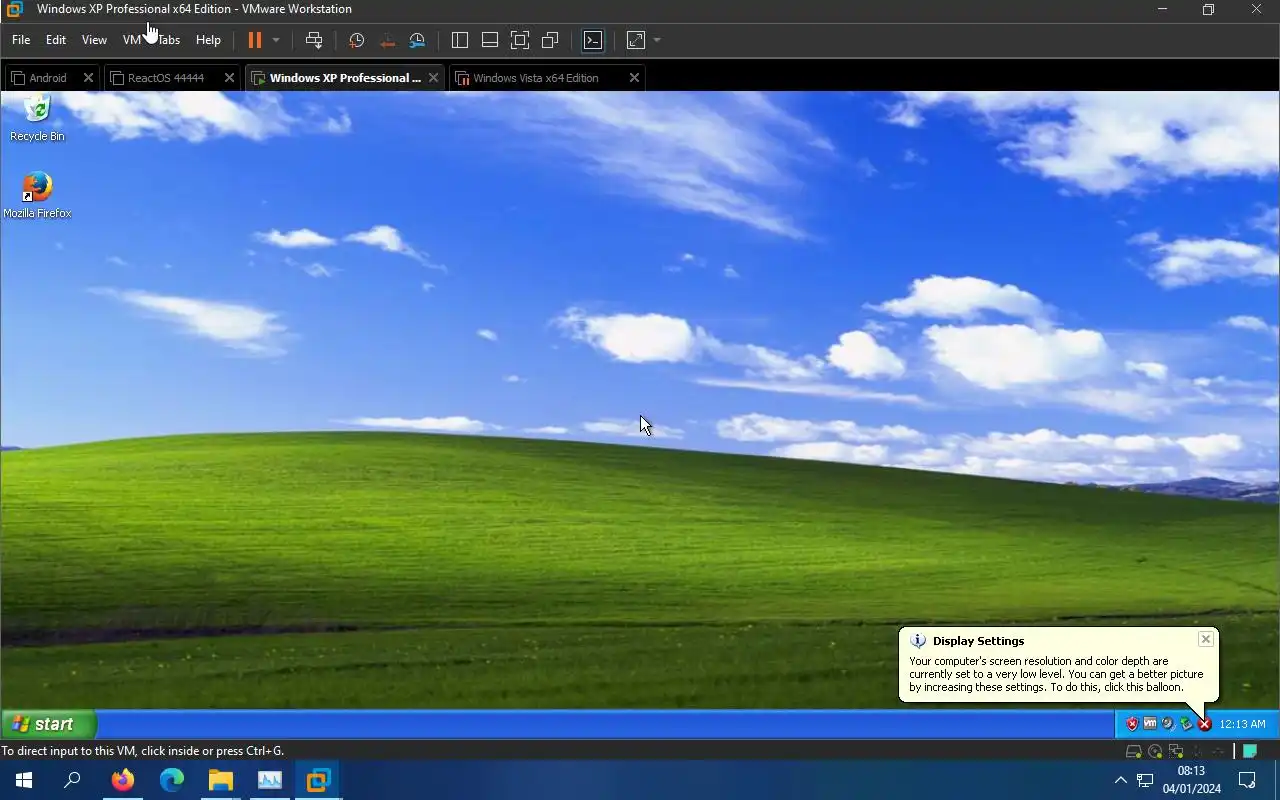Open Windows taskbar search

[x=72, y=780]
